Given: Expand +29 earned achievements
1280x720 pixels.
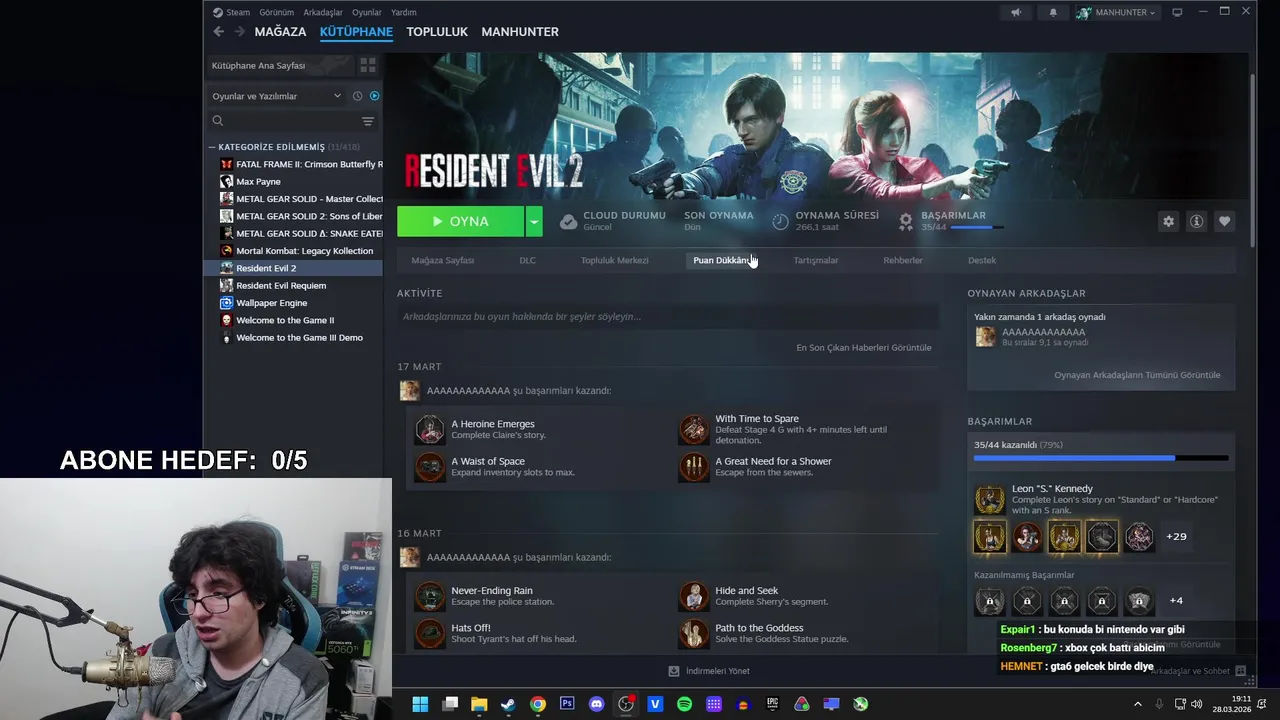Looking at the screenshot, I should 1176,536.
